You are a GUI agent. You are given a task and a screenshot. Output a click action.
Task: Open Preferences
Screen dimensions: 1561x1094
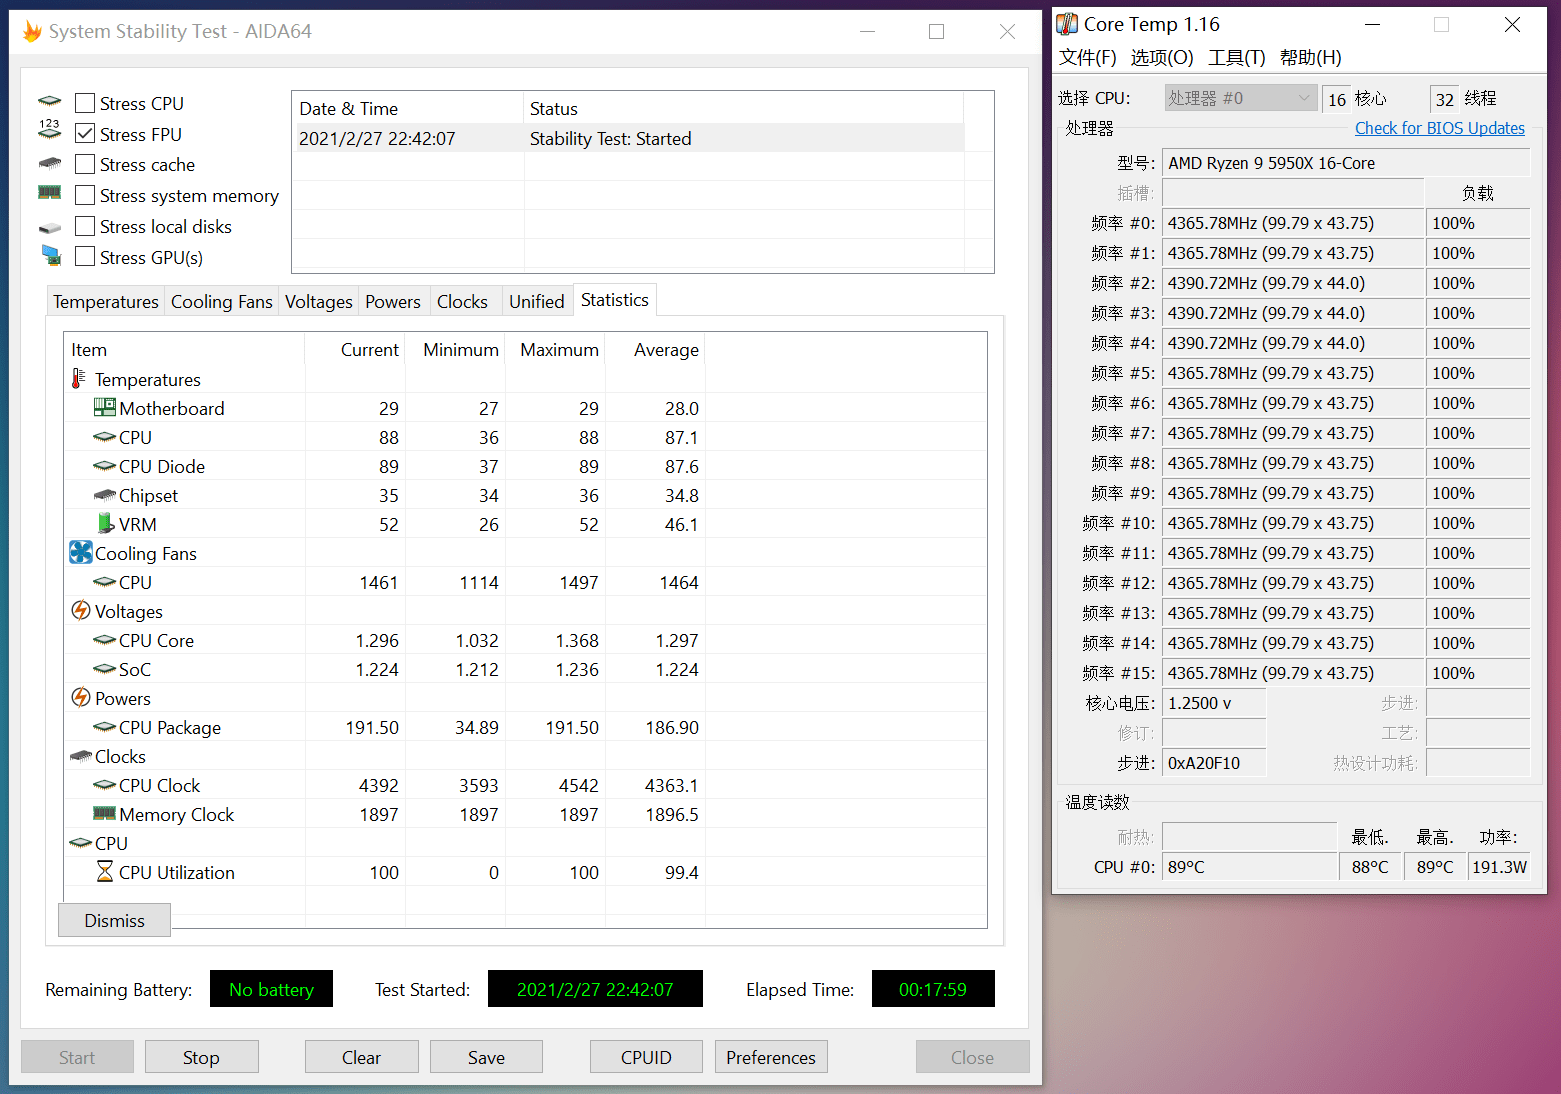[771, 1057]
